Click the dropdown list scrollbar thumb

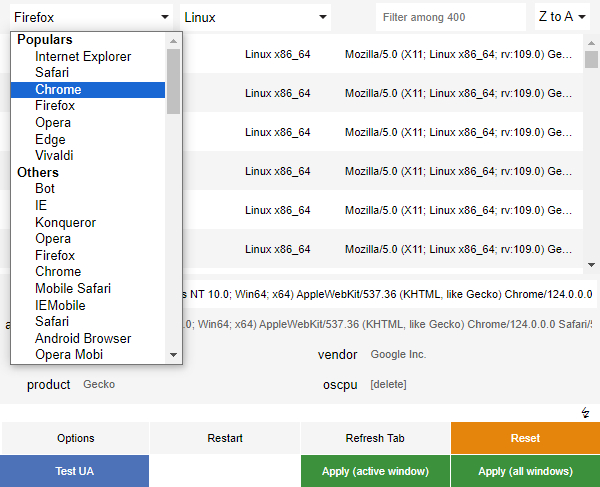coord(173,81)
